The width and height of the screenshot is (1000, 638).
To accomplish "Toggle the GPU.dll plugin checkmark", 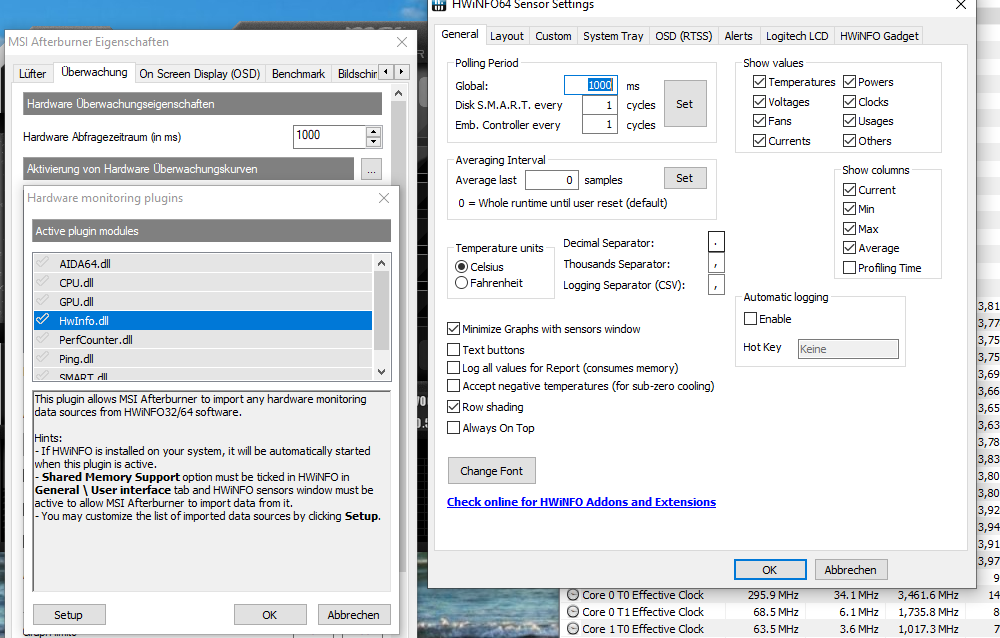I will [x=43, y=301].
